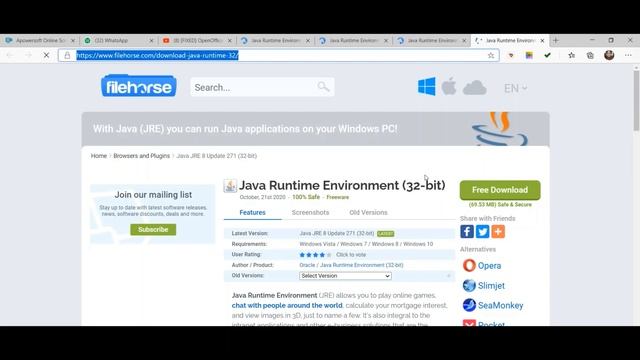This screenshot has width=640, height=360.
Task: Click the browser forward arrow
Action: tap(28, 55)
